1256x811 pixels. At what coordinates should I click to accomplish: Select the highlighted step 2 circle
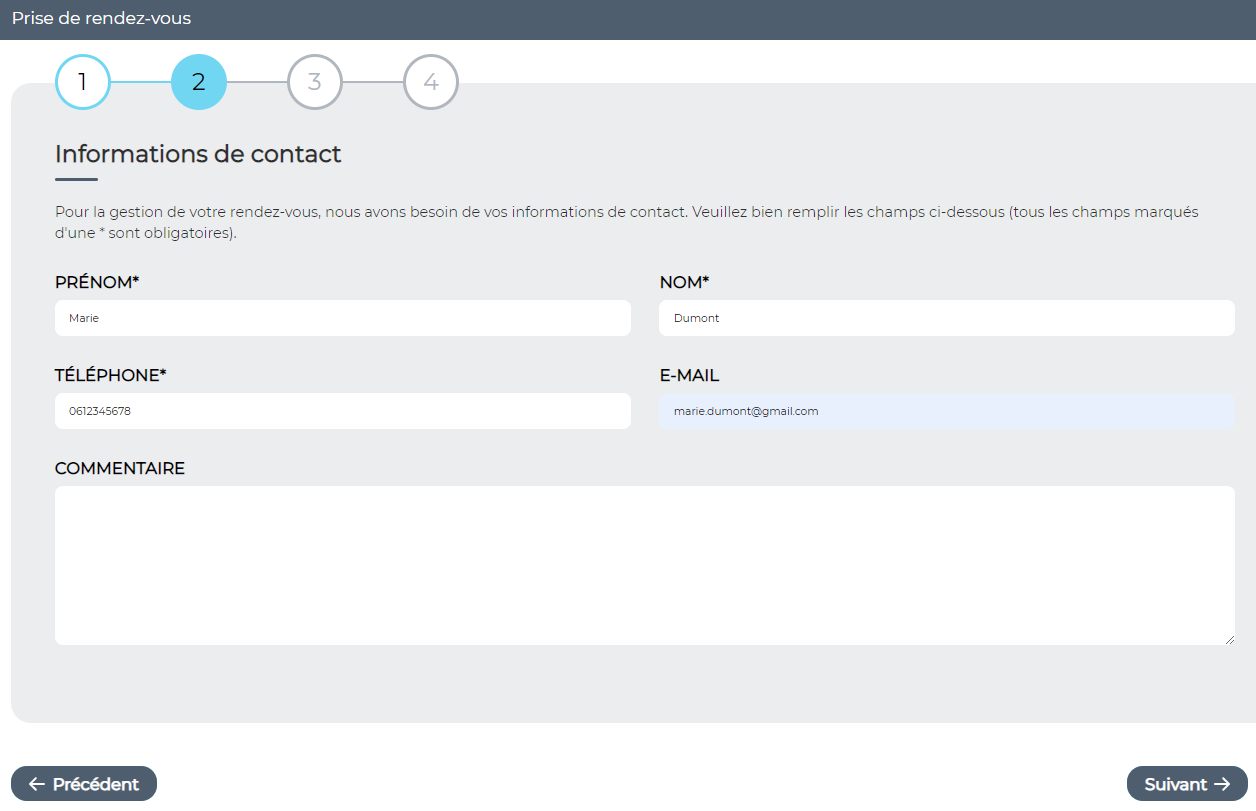pyautogui.click(x=199, y=82)
